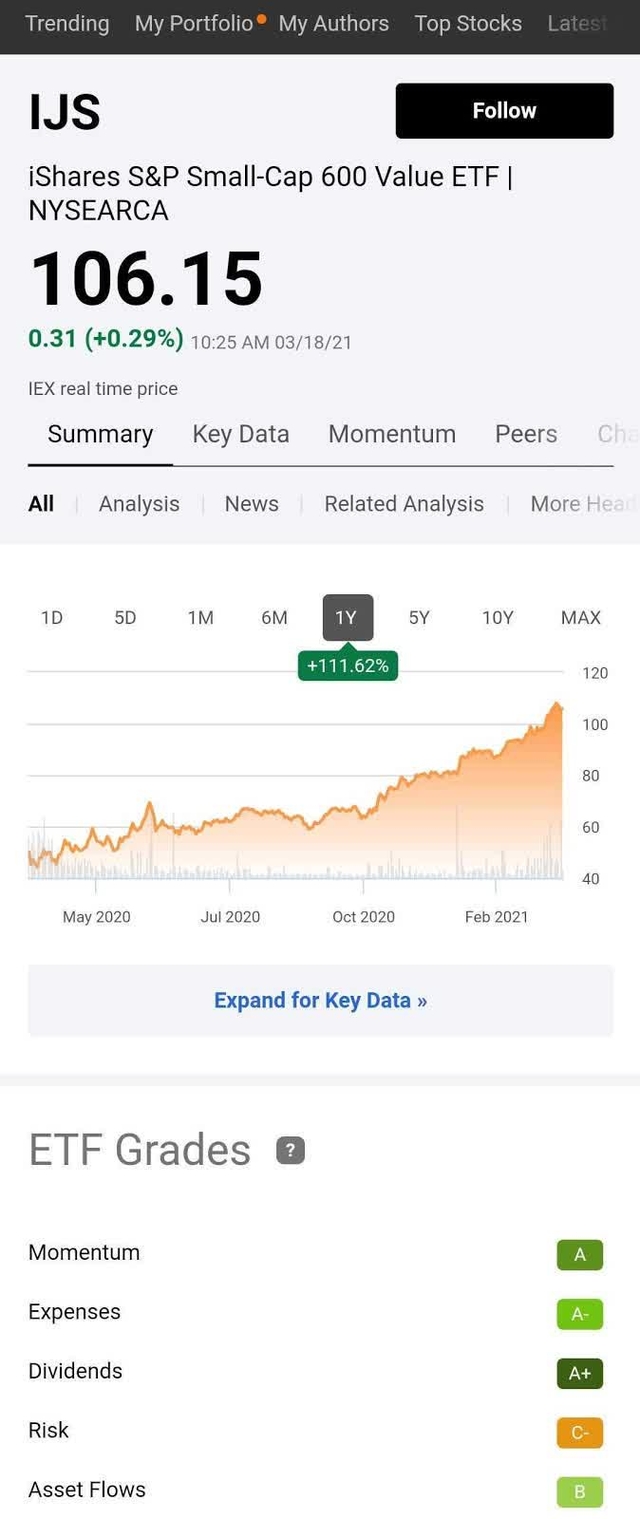Set chart timeframe to 6M
The width and height of the screenshot is (640, 1519).
pos(274,618)
